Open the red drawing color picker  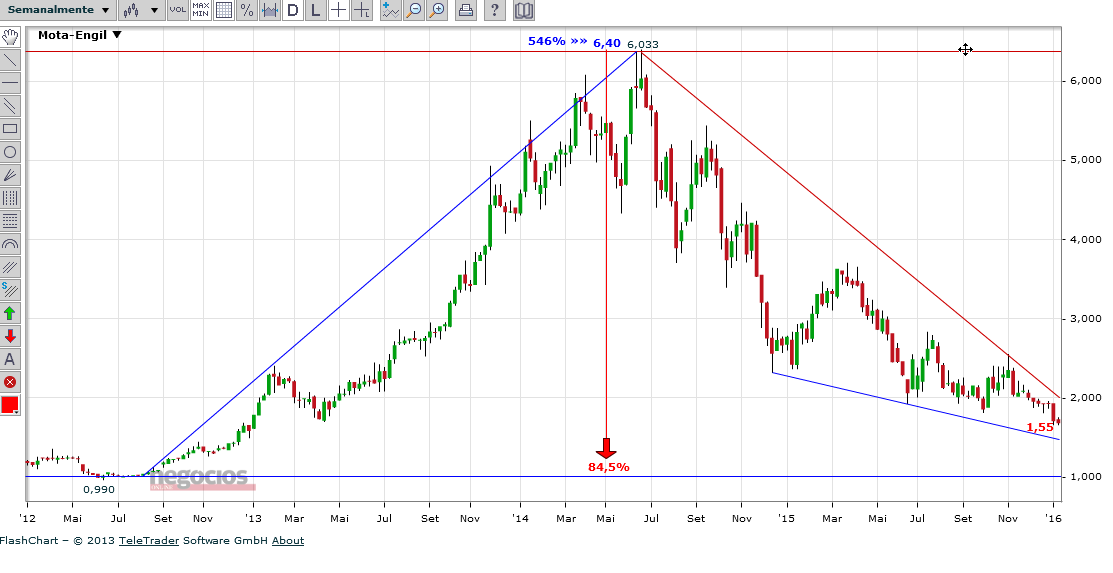pos(10,405)
